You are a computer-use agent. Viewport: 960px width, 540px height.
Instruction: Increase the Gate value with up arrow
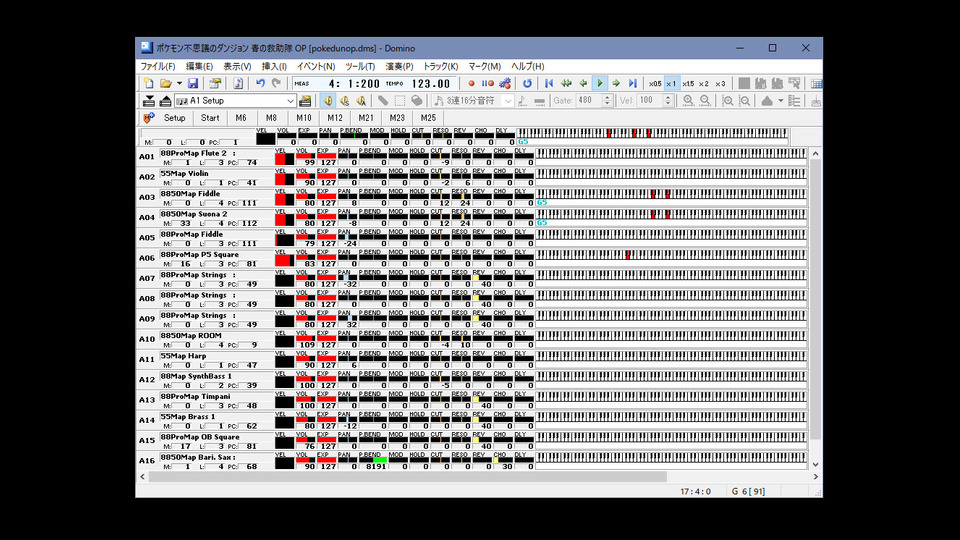coord(607,97)
